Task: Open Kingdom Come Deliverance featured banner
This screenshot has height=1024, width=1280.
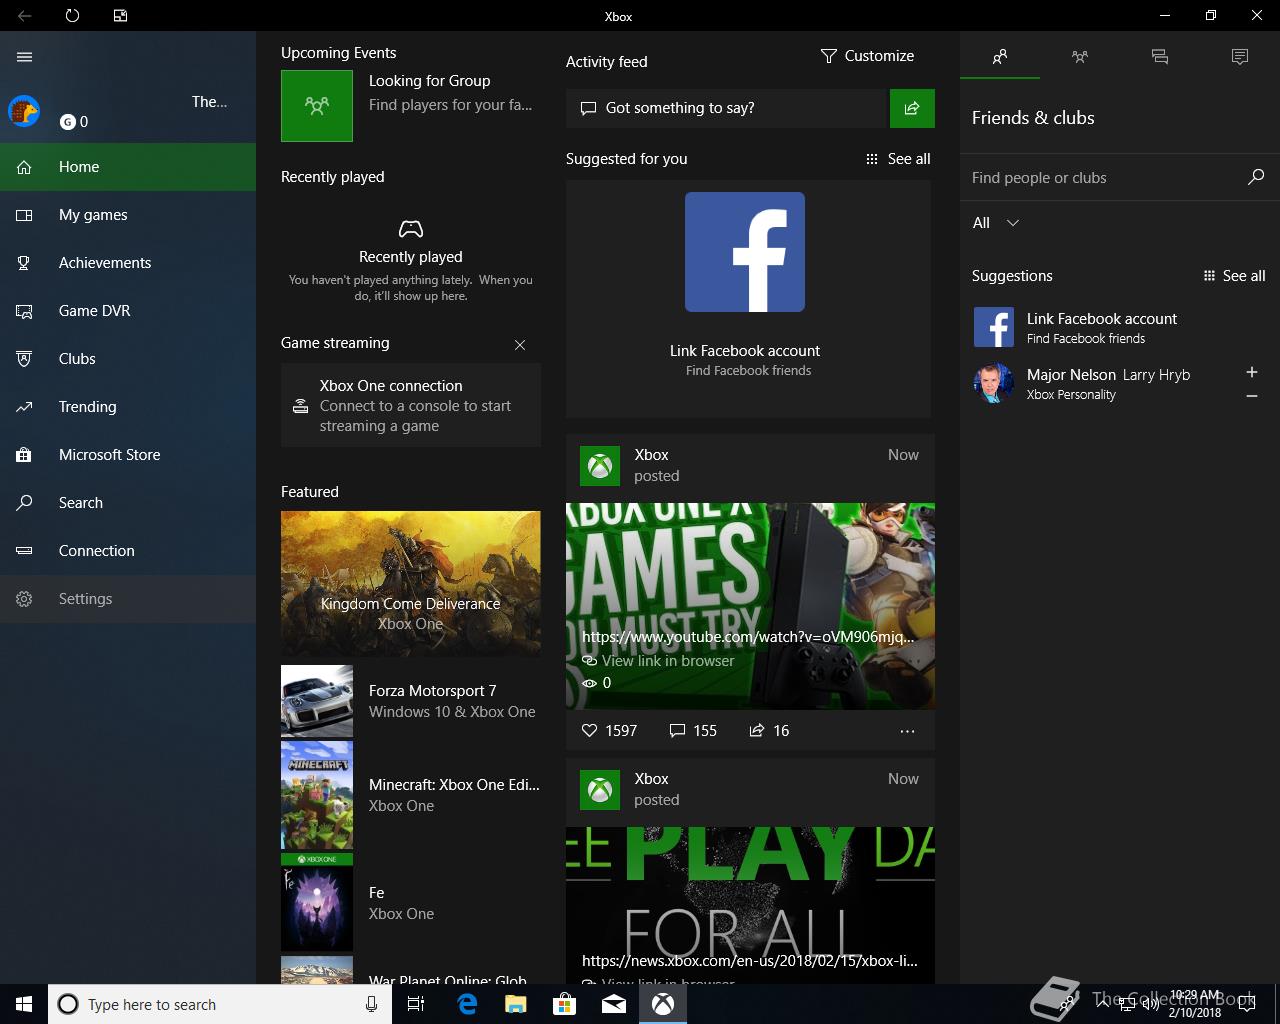Action: click(x=411, y=584)
